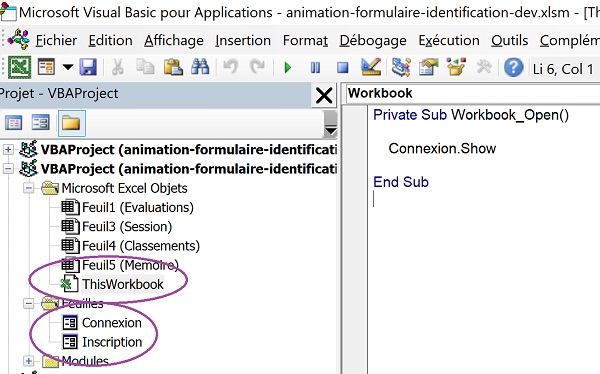Click on the Connexion.Show code line

[442, 149]
